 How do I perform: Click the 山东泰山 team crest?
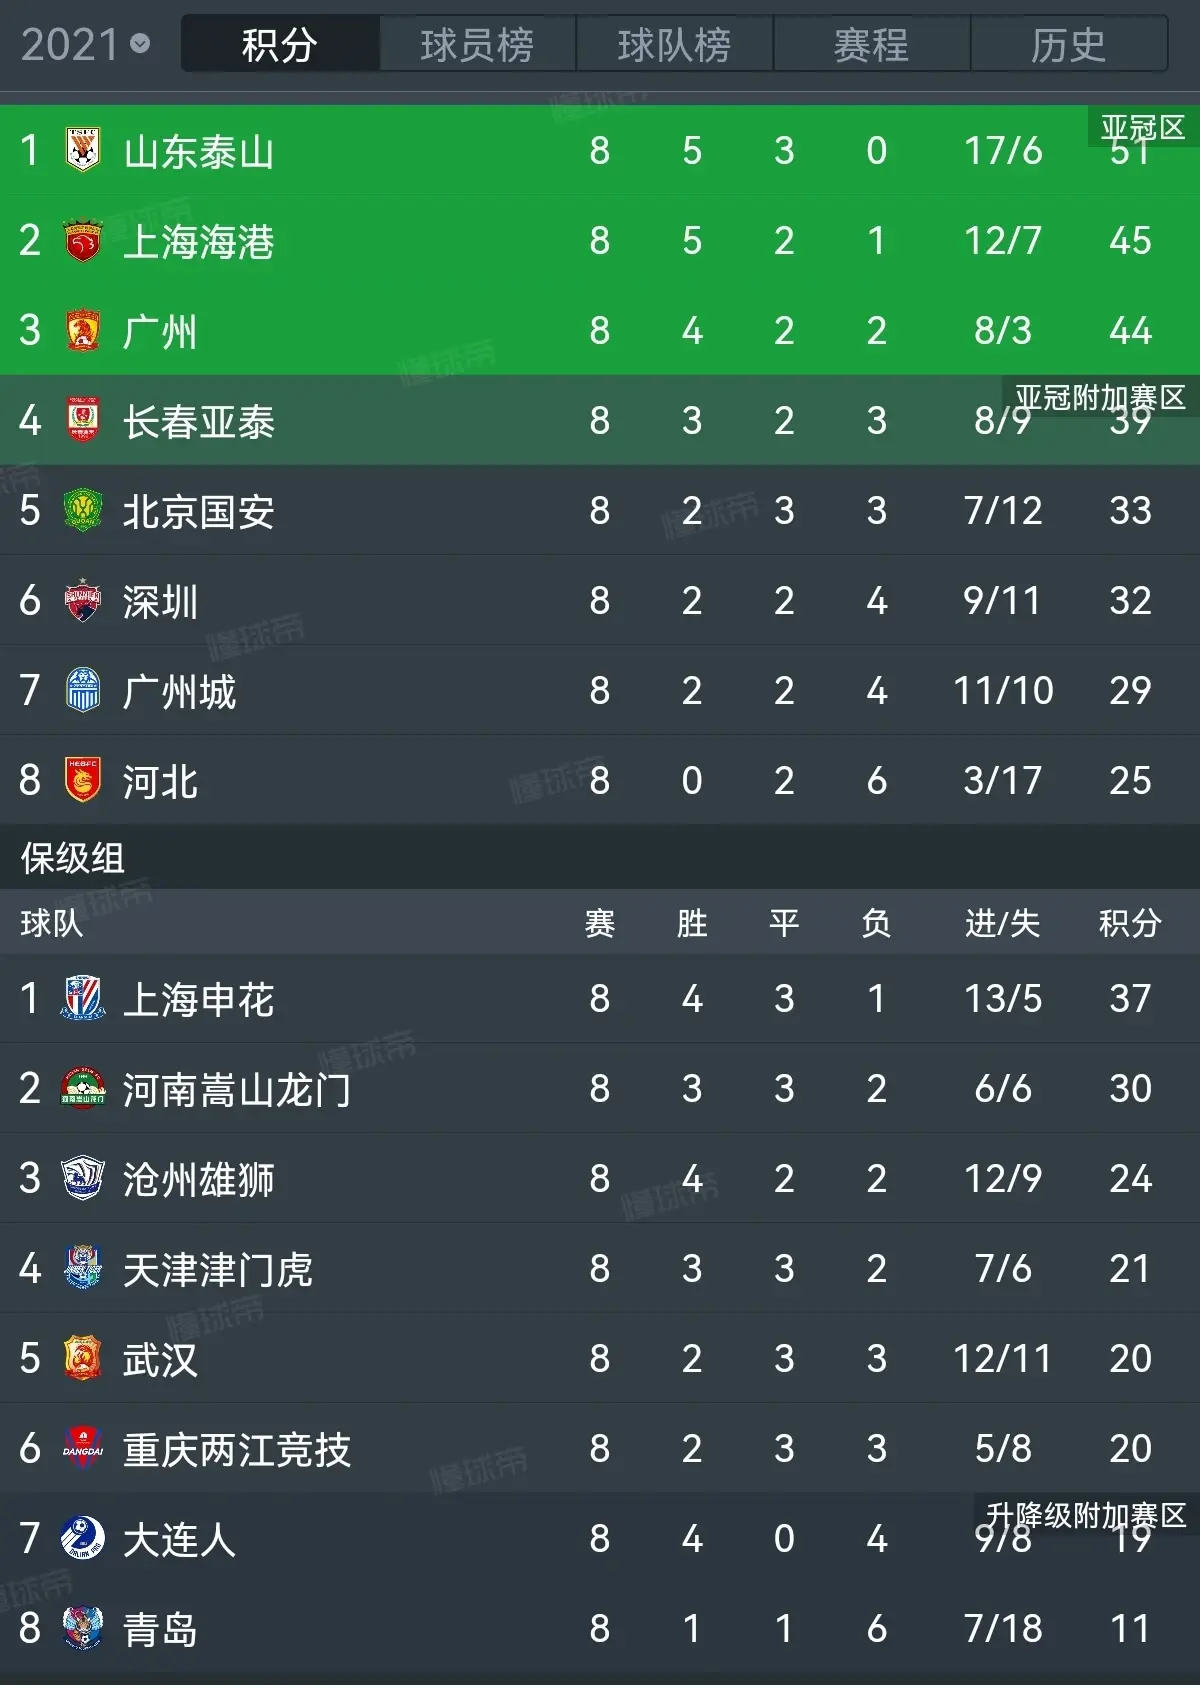pos(83,150)
